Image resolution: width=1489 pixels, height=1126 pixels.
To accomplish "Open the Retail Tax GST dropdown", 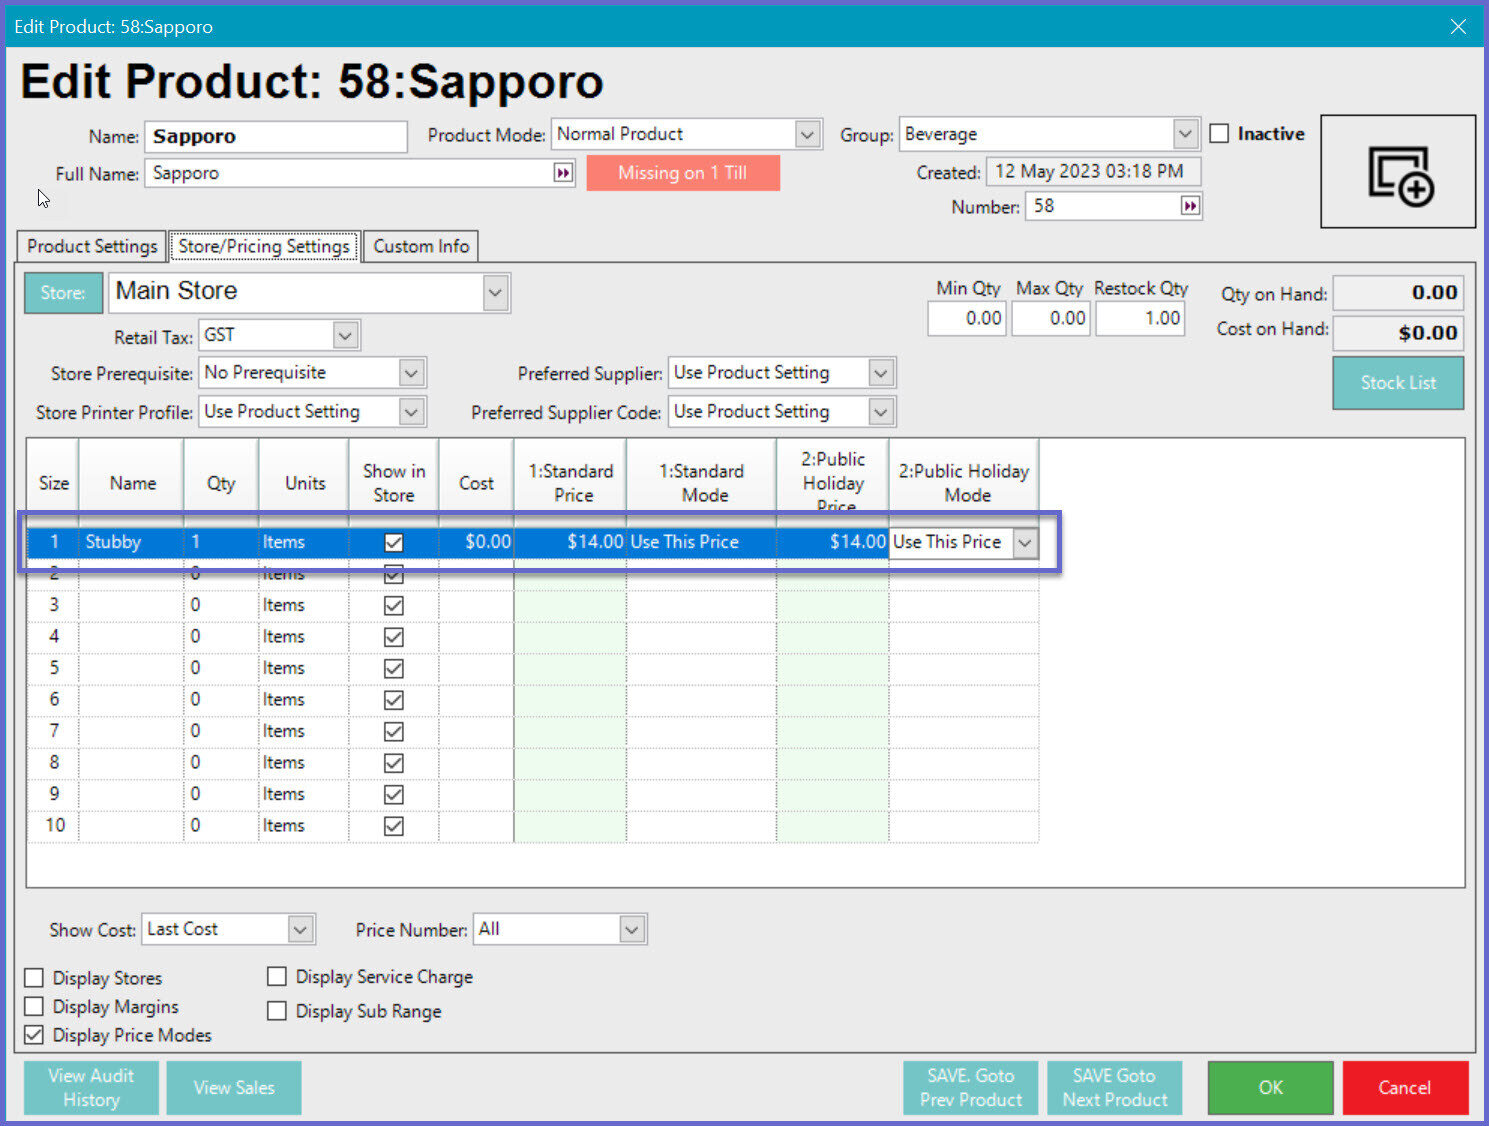I will (x=345, y=335).
